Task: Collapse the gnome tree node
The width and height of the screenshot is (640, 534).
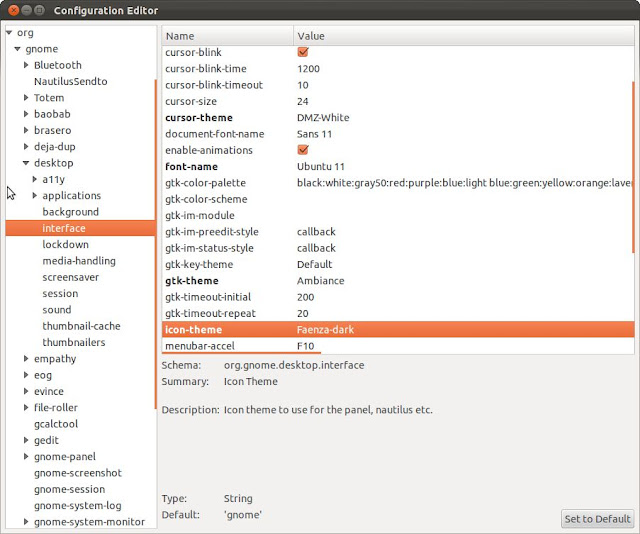Action: tap(17, 49)
